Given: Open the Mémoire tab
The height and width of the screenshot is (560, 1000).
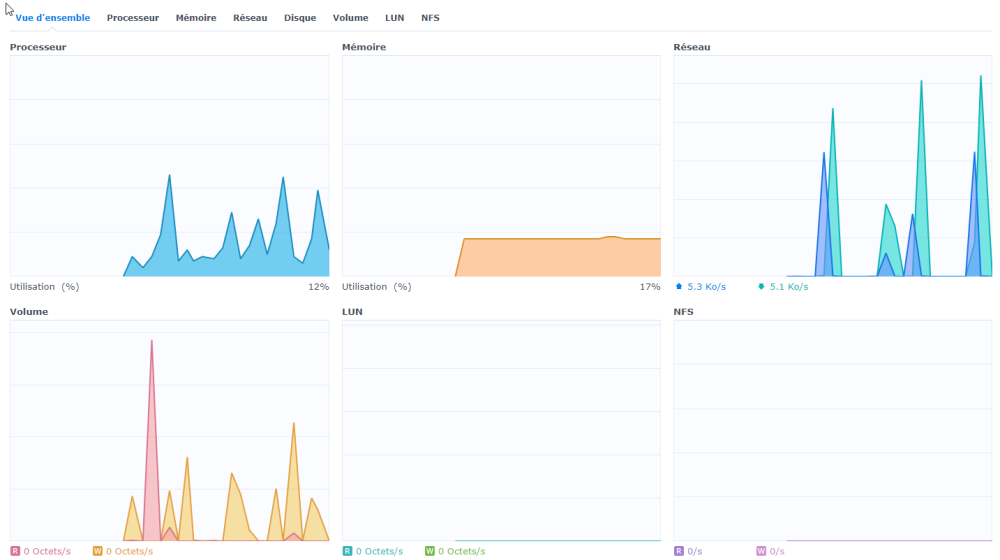Looking at the screenshot, I should 196,18.
